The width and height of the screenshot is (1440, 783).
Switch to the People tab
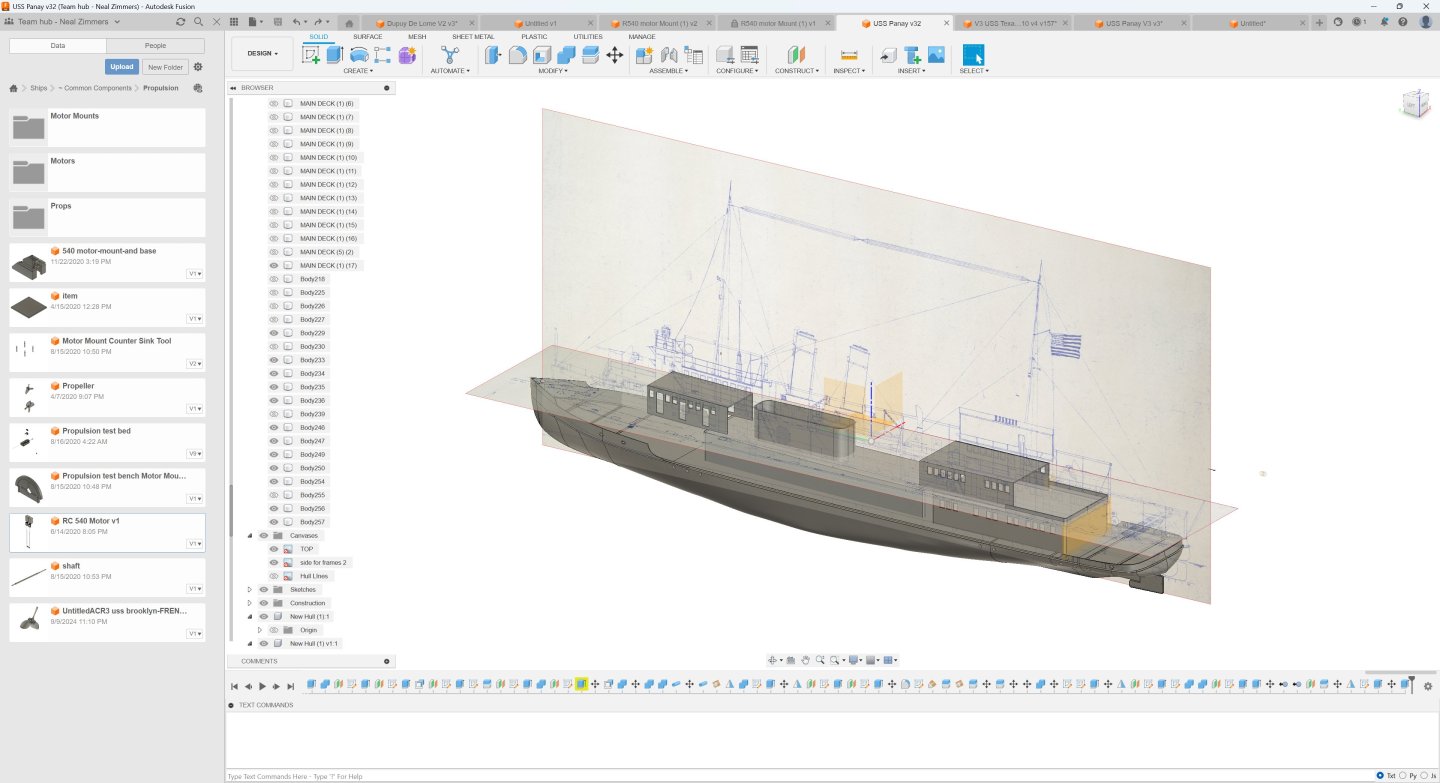pyautogui.click(x=155, y=45)
